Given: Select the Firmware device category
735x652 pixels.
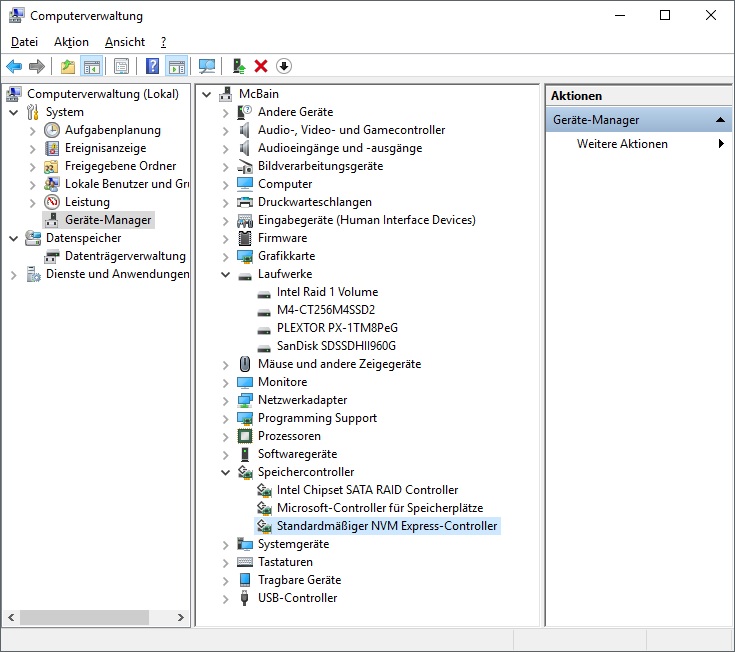Looking at the screenshot, I should pyautogui.click(x=283, y=238).
